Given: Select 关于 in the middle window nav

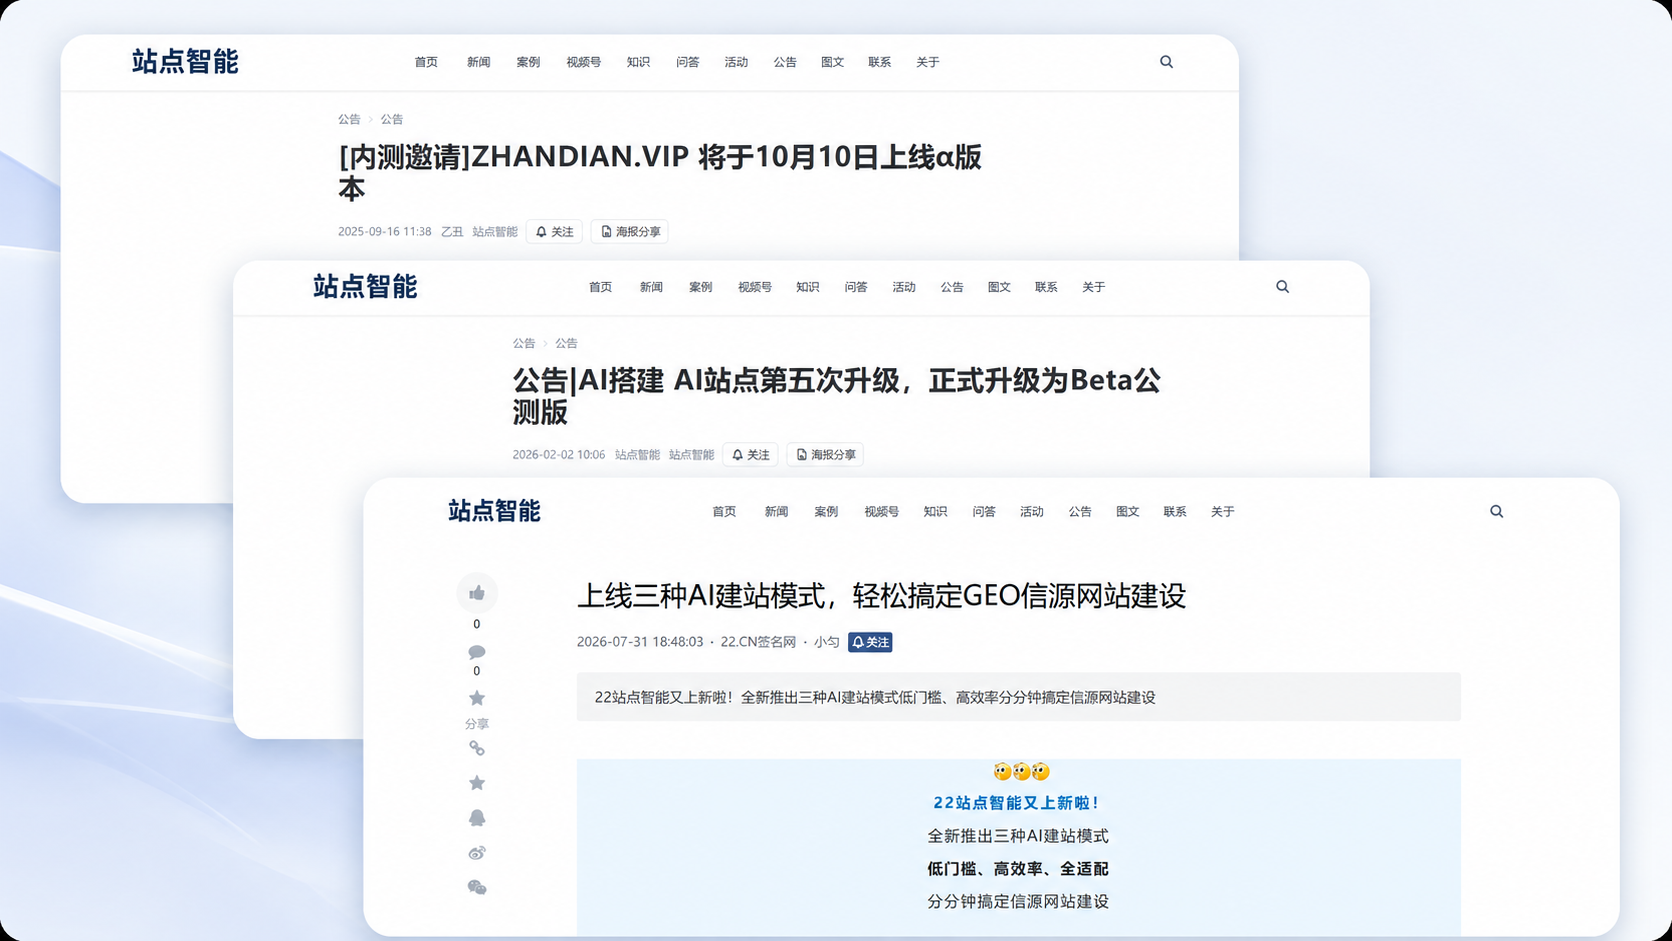Looking at the screenshot, I should pyautogui.click(x=1093, y=287).
